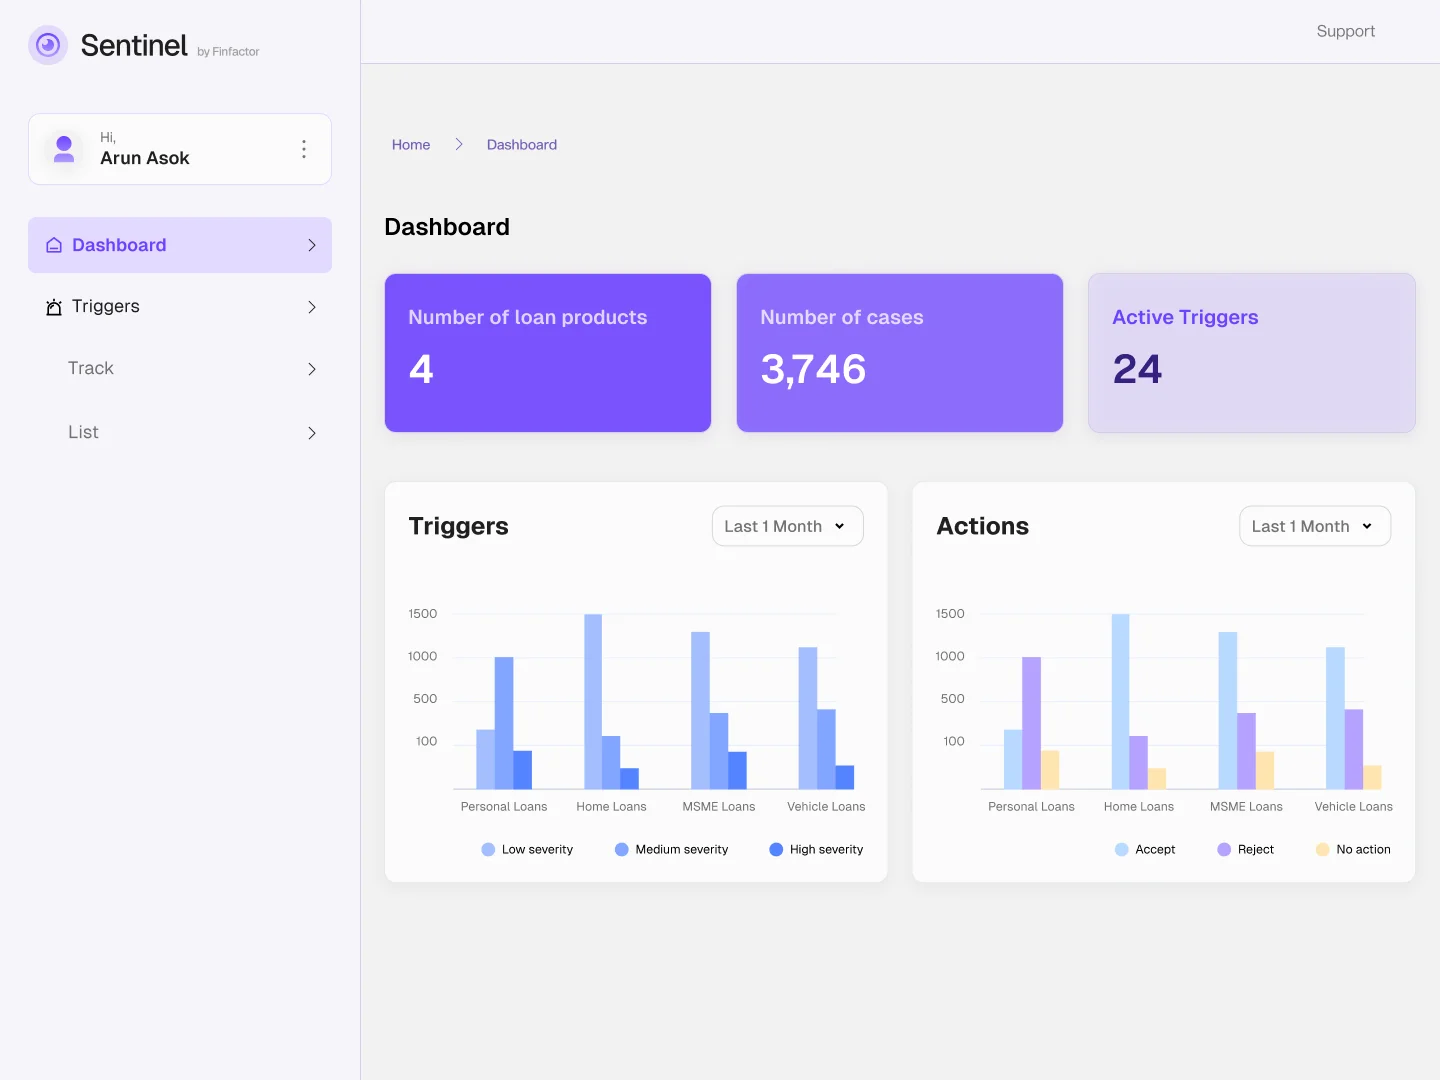Expand the Triggers sidebar chevron
This screenshot has width=1440, height=1080.
[312, 307]
